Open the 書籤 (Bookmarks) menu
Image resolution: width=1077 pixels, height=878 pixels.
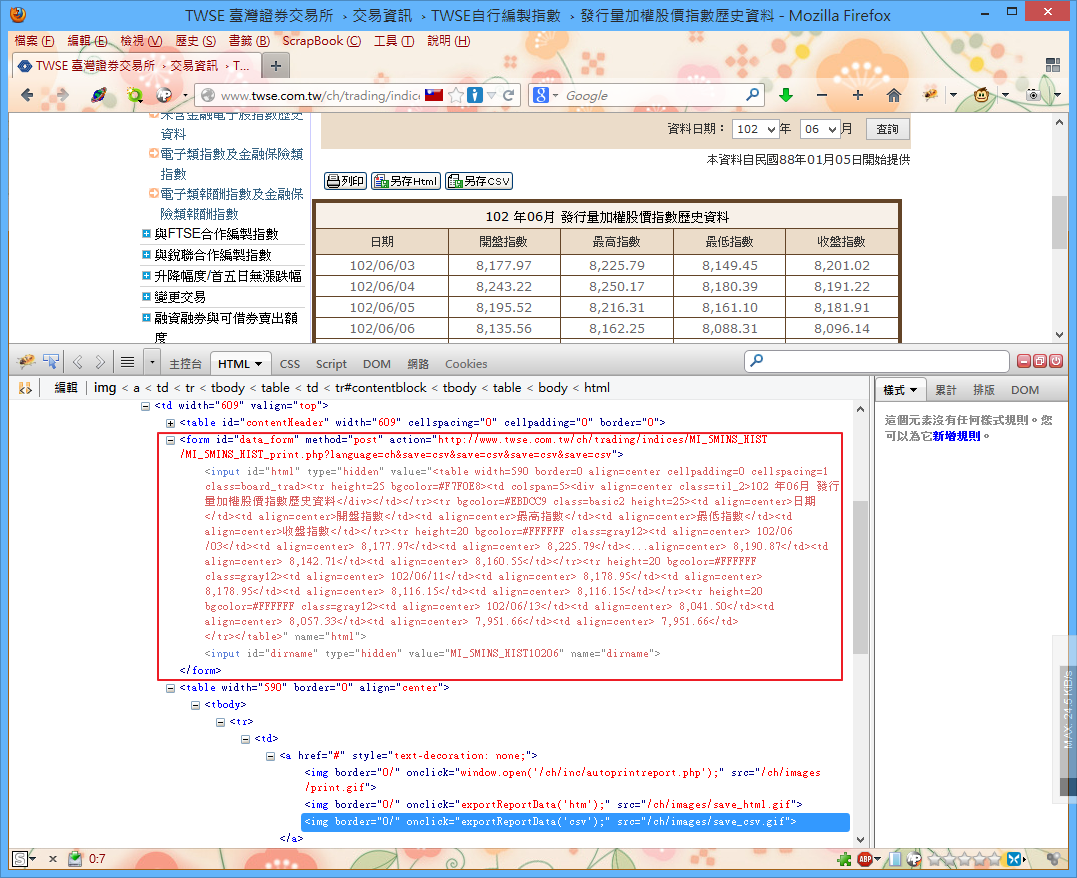pyautogui.click(x=249, y=41)
